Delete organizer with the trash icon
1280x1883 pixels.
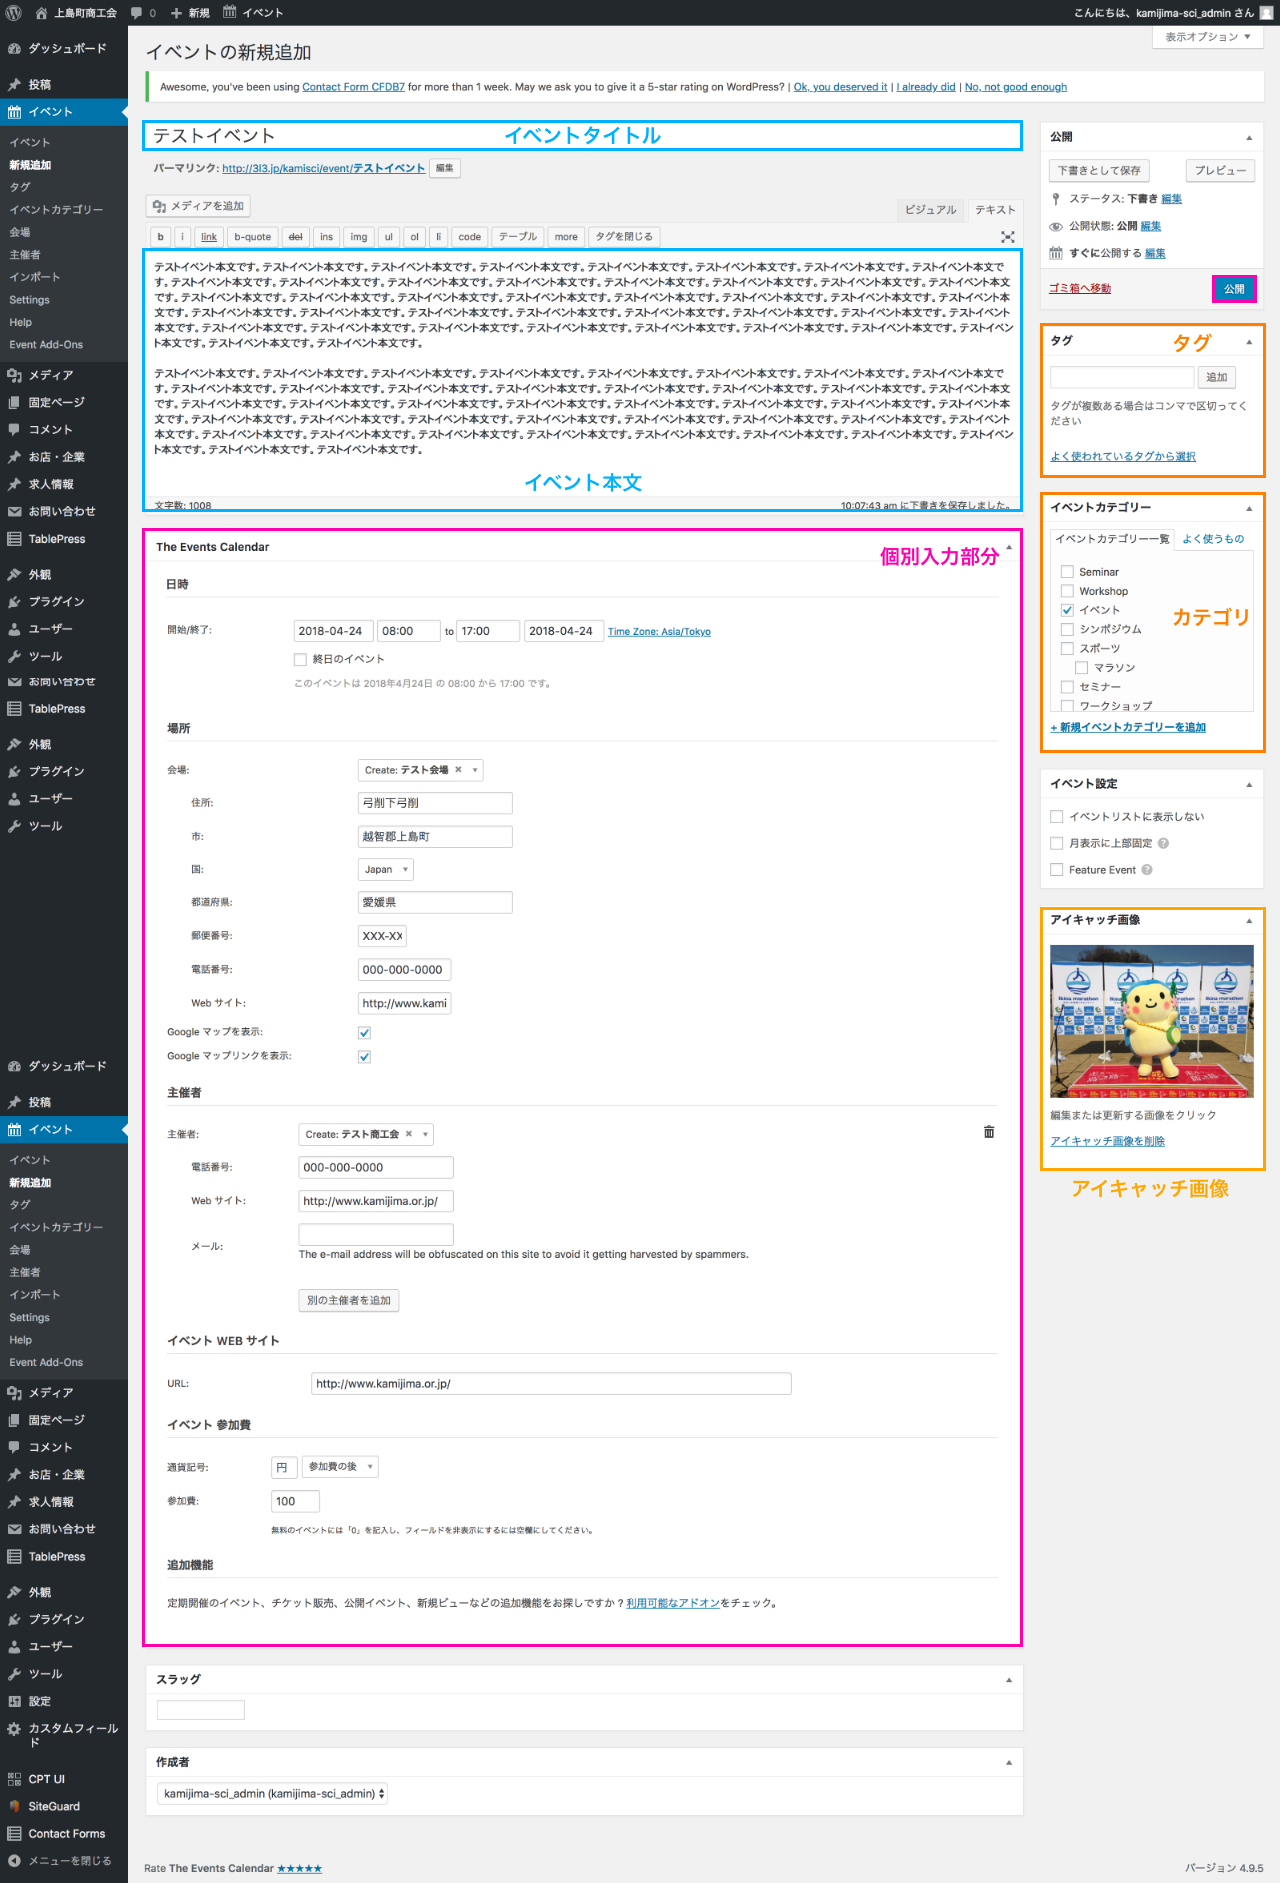989,1132
